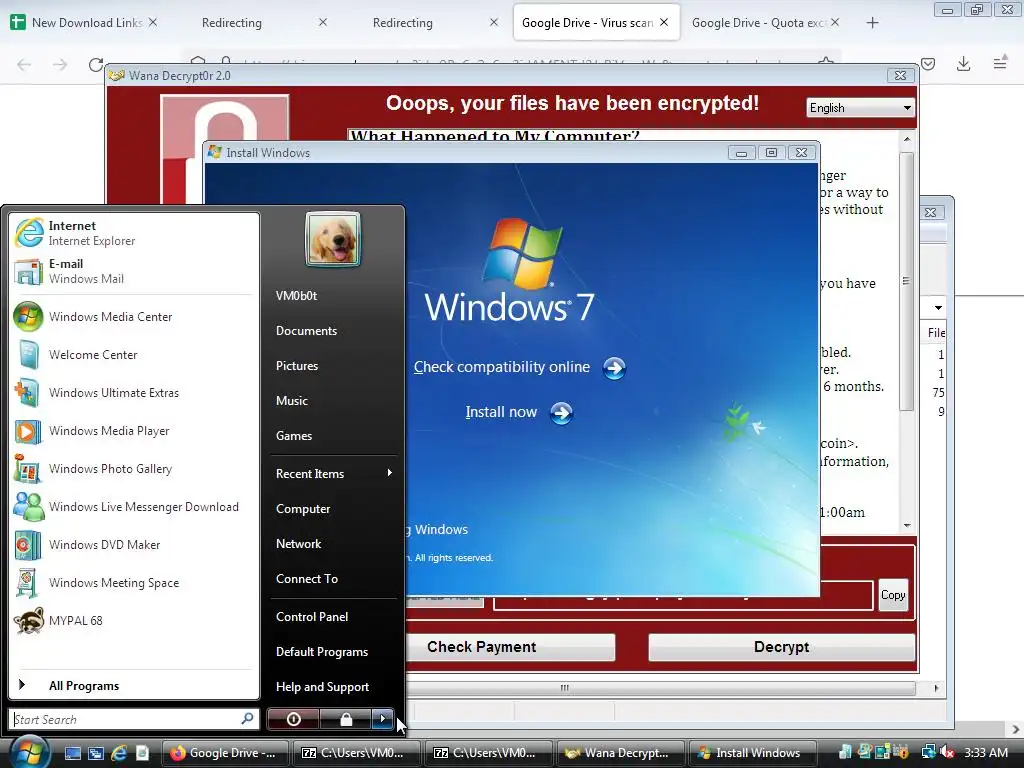
Task: Expand Recent Items submenu
Action: (x=333, y=473)
